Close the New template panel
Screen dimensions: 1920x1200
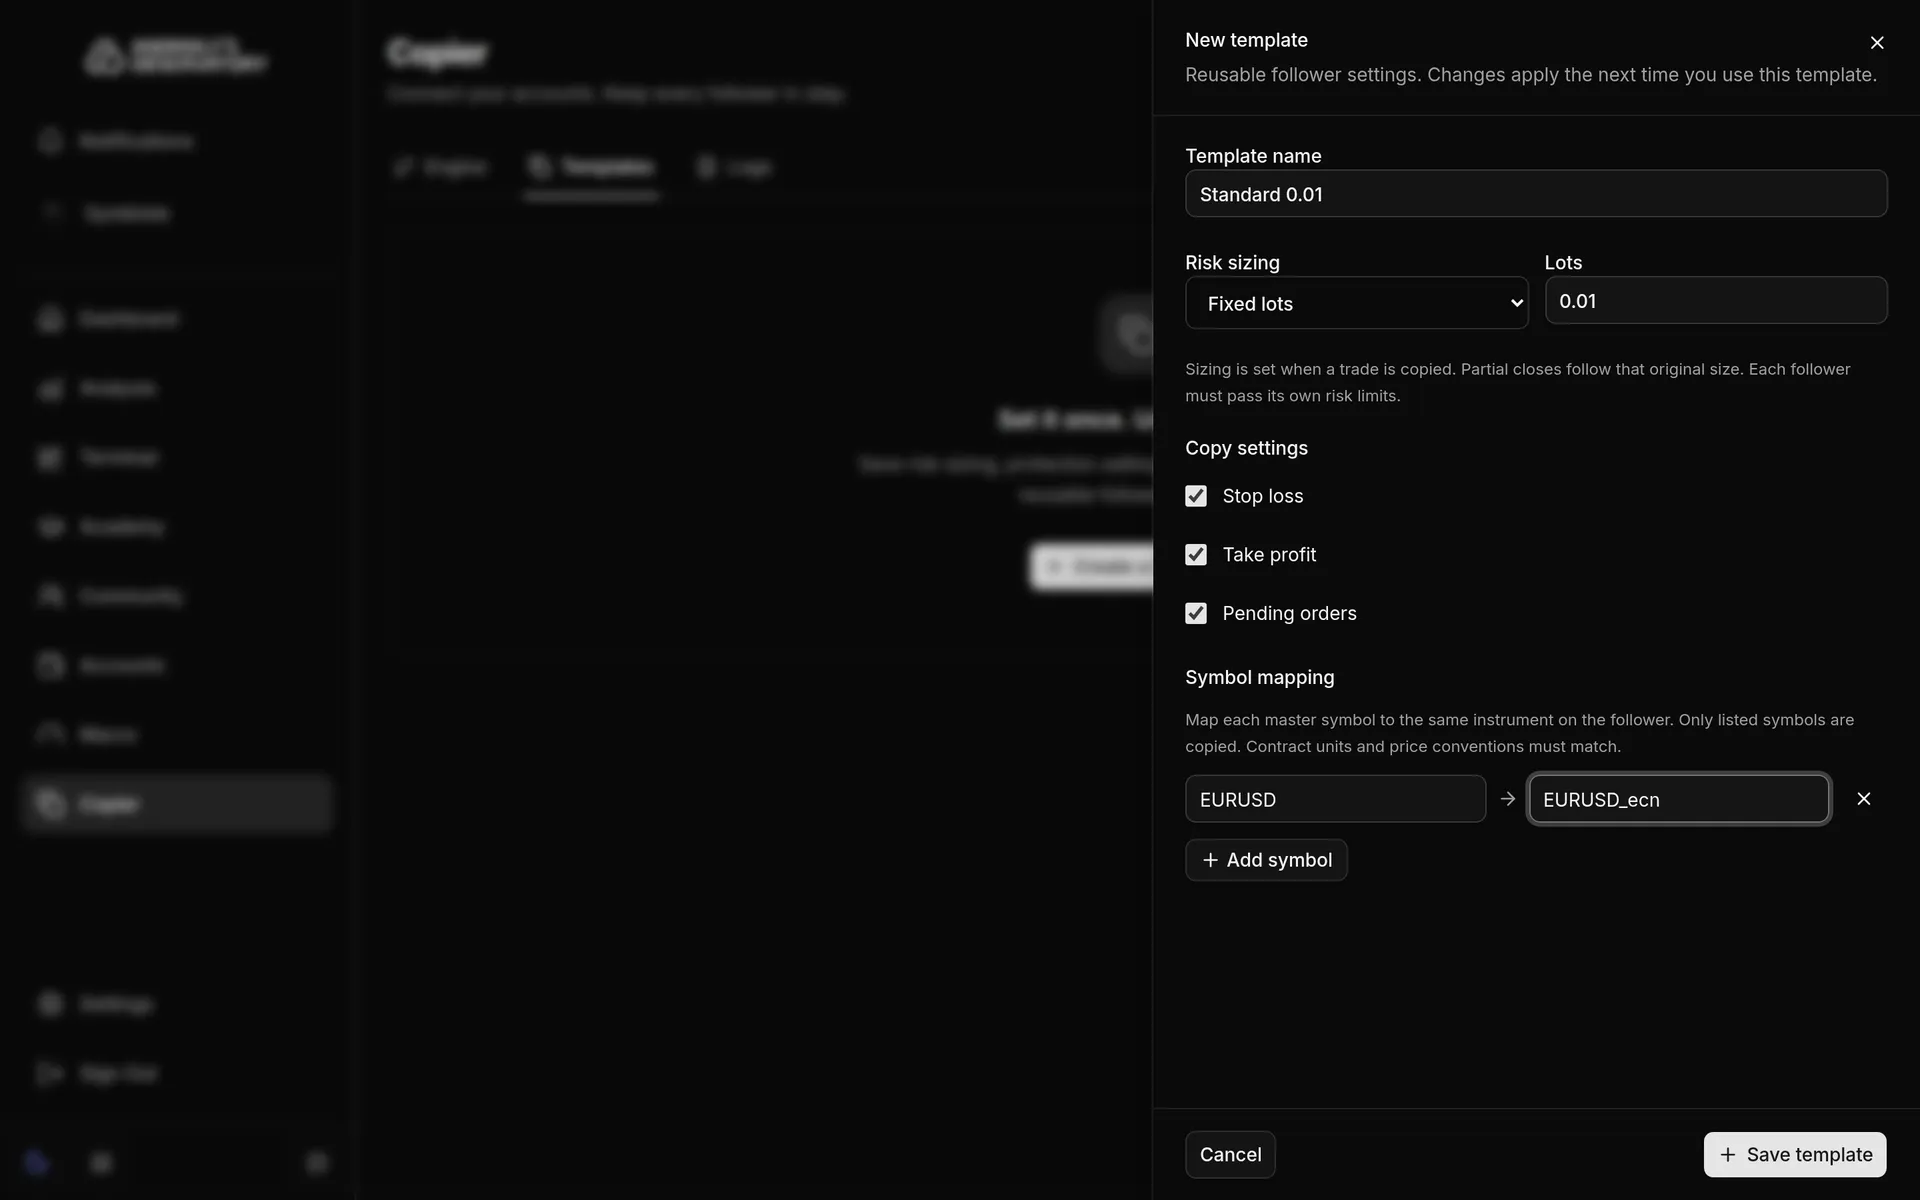tap(1877, 43)
